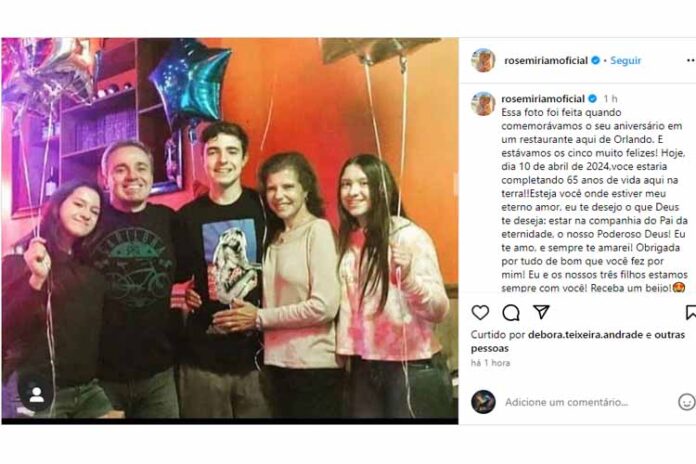Open comments with the speech bubble icon
Viewport: 696px width, 464px height.
pos(511,313)
